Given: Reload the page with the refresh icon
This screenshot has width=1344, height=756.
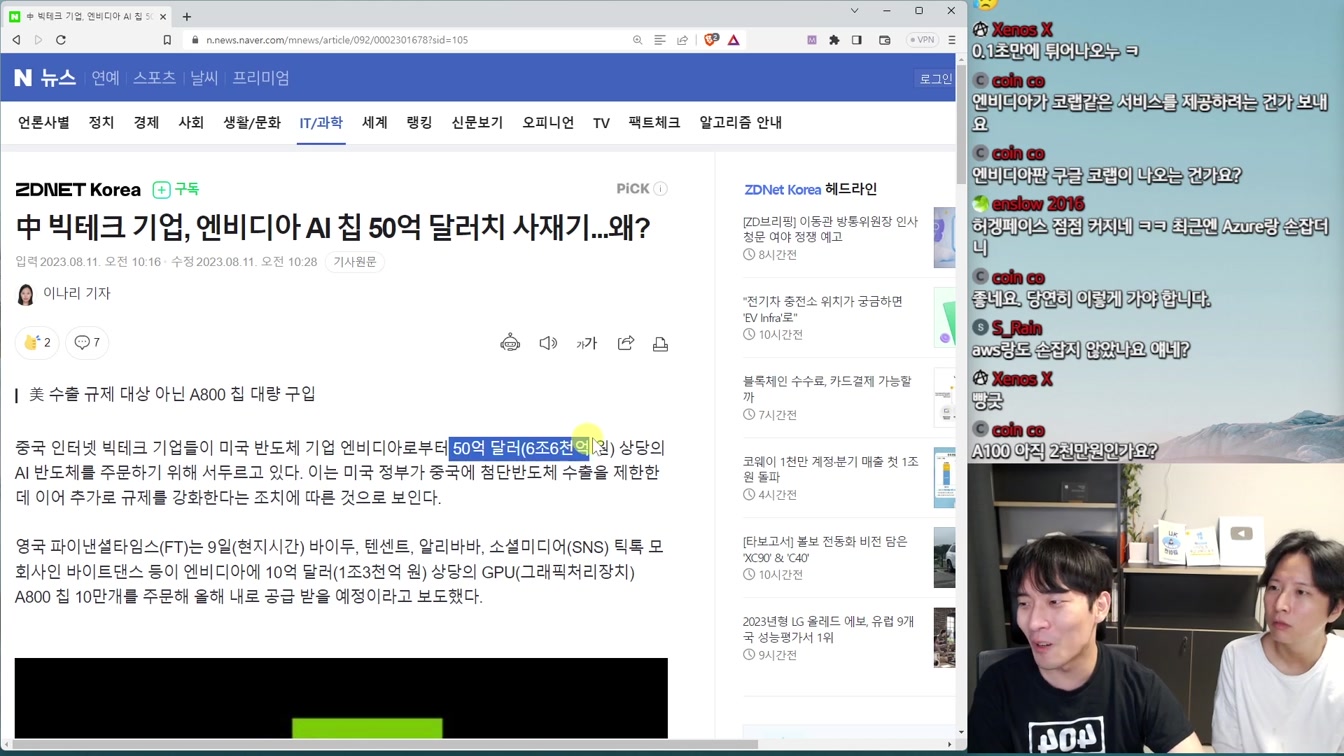Looking at the screenshot, I should pos(61,40).
